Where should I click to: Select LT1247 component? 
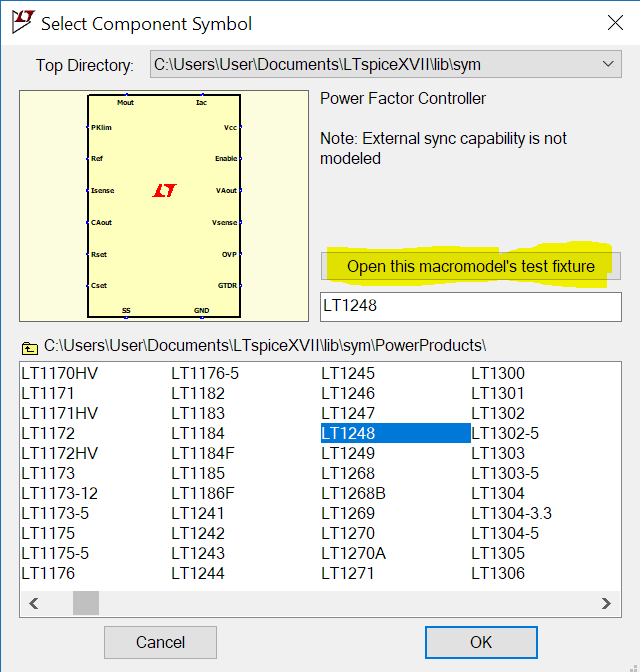[x=348, y=413]
